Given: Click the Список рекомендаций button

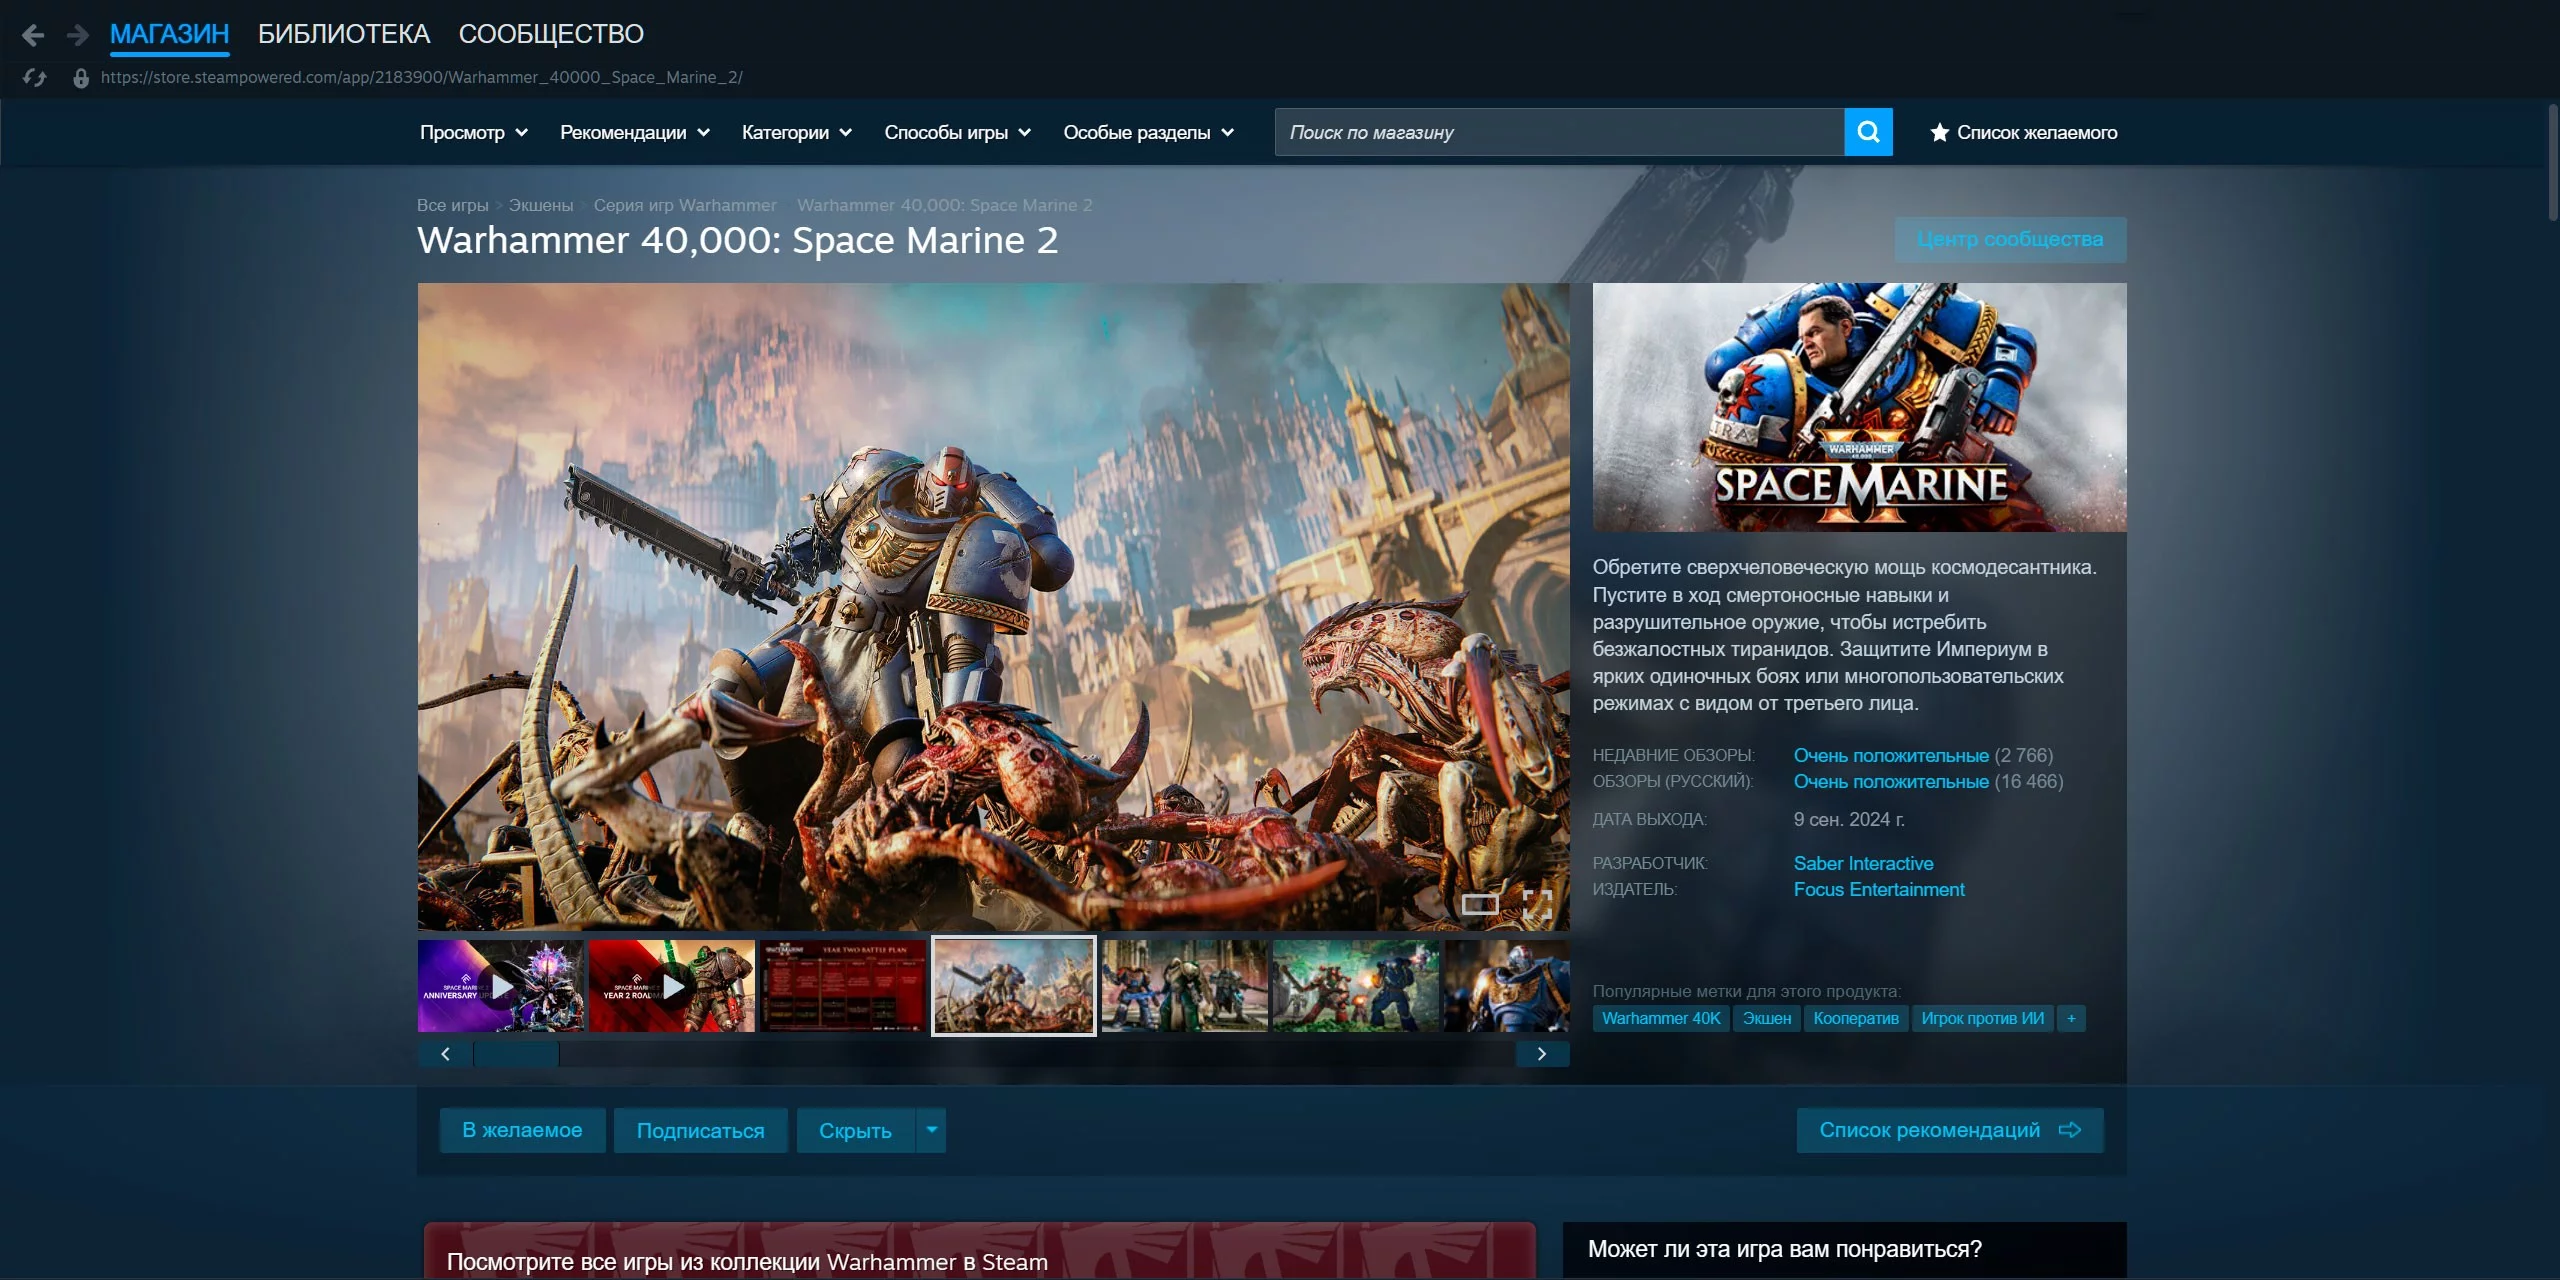Looking at the screenshot, I should [1949, 1130].
